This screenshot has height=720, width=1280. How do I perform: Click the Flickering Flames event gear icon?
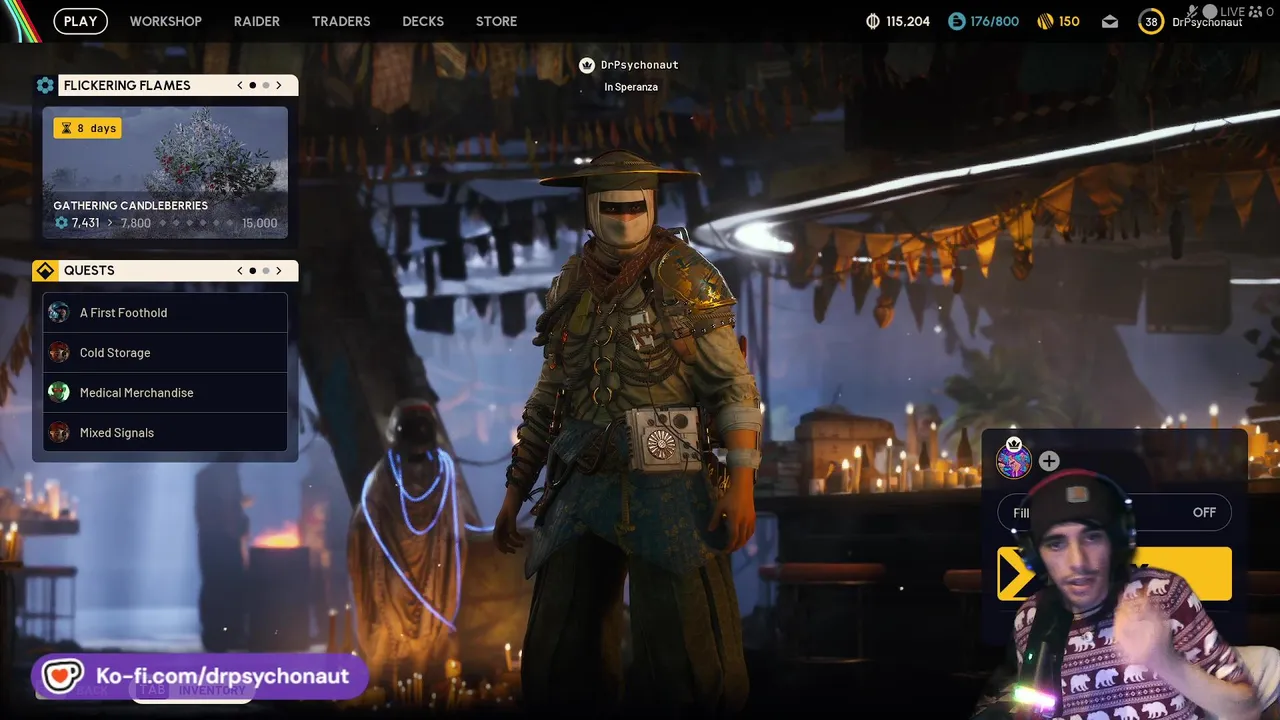(x=45, y=85)
